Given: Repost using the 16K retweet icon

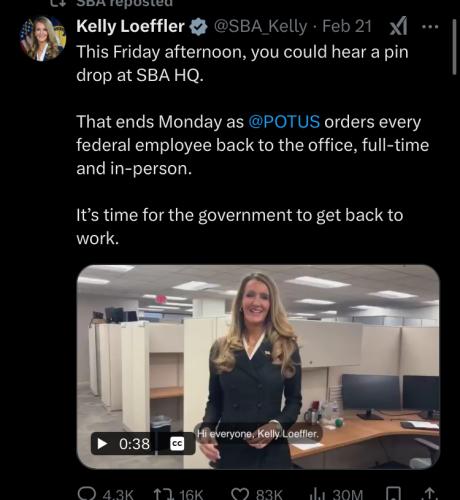Looking at the screenshot, I should click(163, 494).
